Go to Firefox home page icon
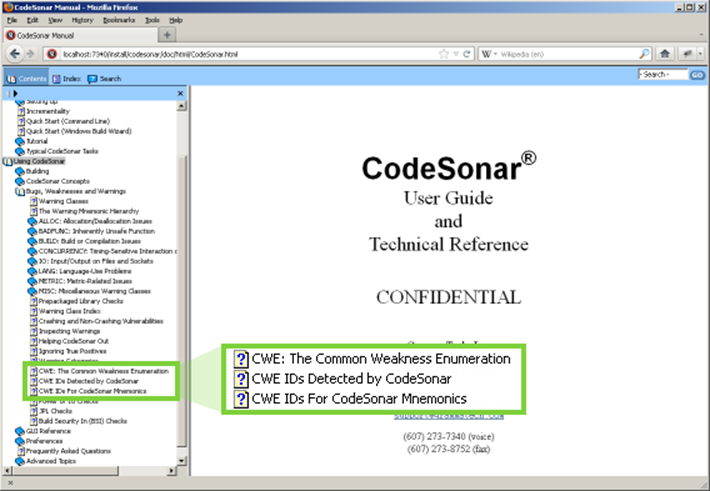The image size is (710, 491). click(665, 54)
